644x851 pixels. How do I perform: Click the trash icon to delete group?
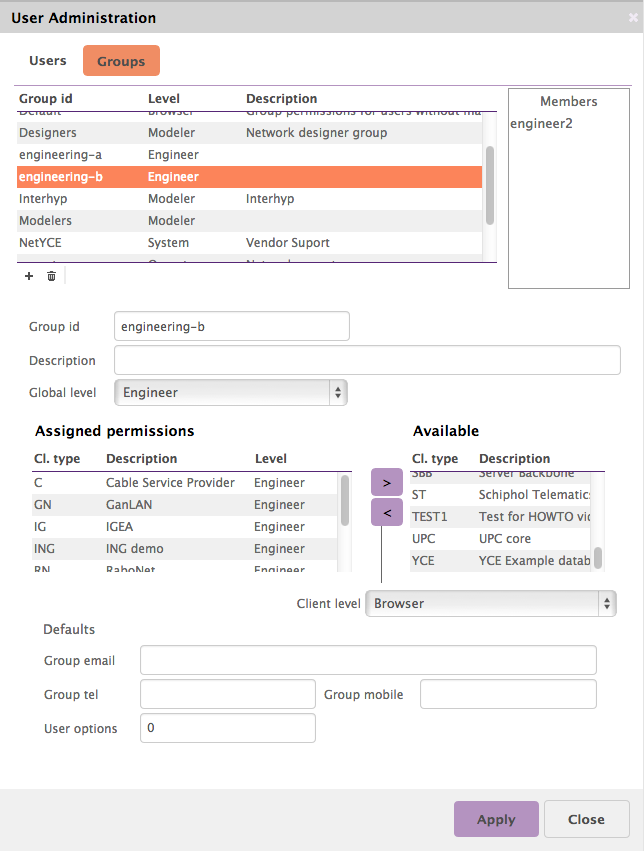(51, 276)
